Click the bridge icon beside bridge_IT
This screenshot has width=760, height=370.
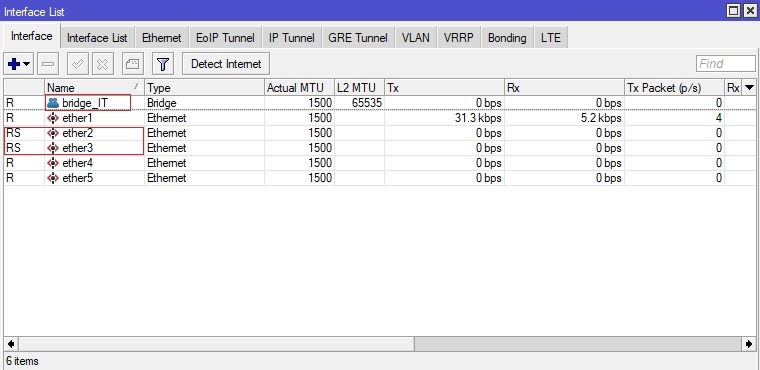[x=53, y=103]
